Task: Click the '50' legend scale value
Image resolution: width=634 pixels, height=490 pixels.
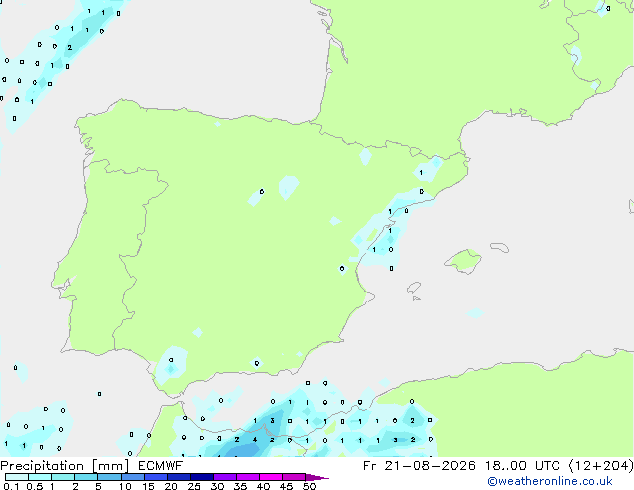Action: tap(310, 486)
